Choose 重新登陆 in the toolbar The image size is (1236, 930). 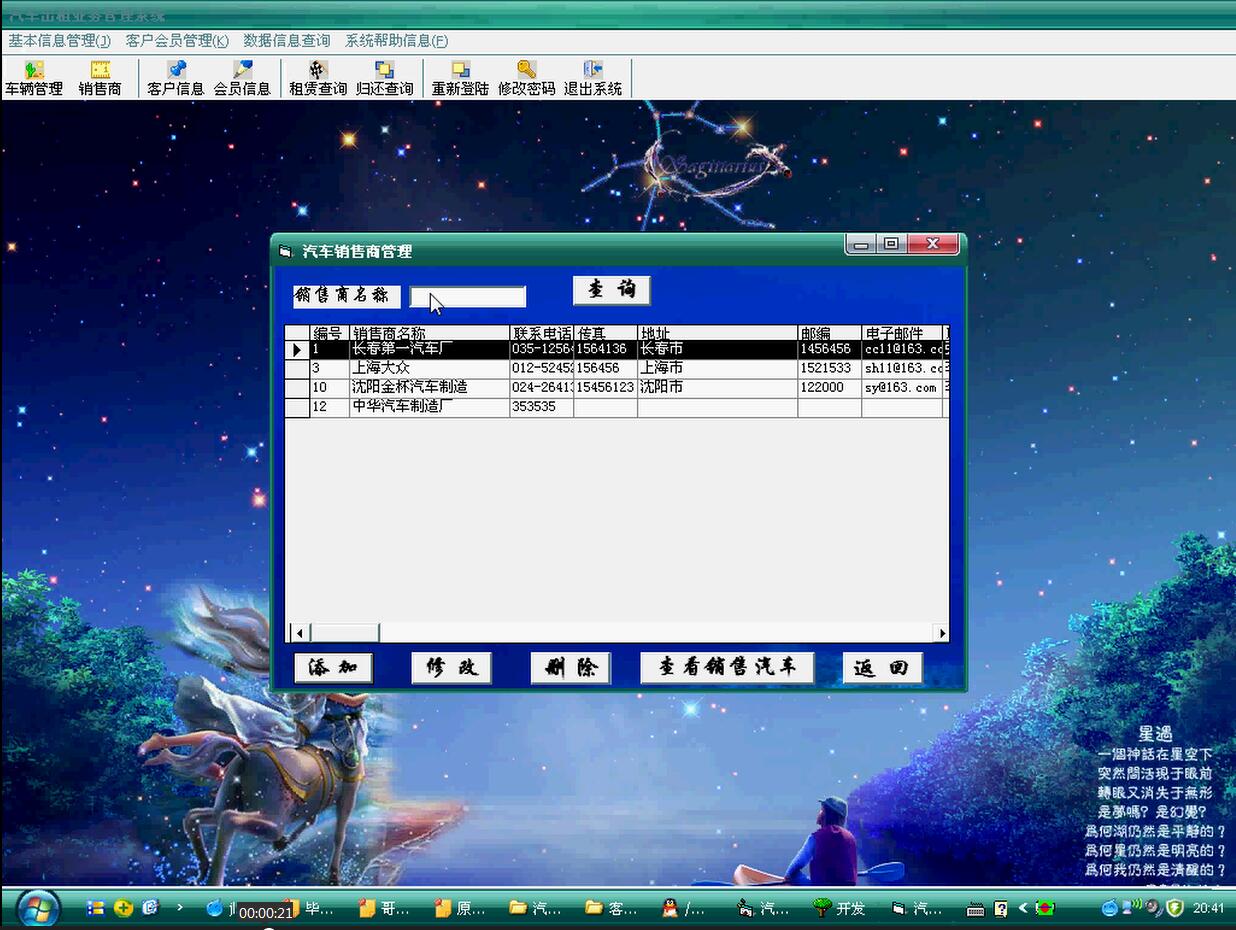click(460, 79)
